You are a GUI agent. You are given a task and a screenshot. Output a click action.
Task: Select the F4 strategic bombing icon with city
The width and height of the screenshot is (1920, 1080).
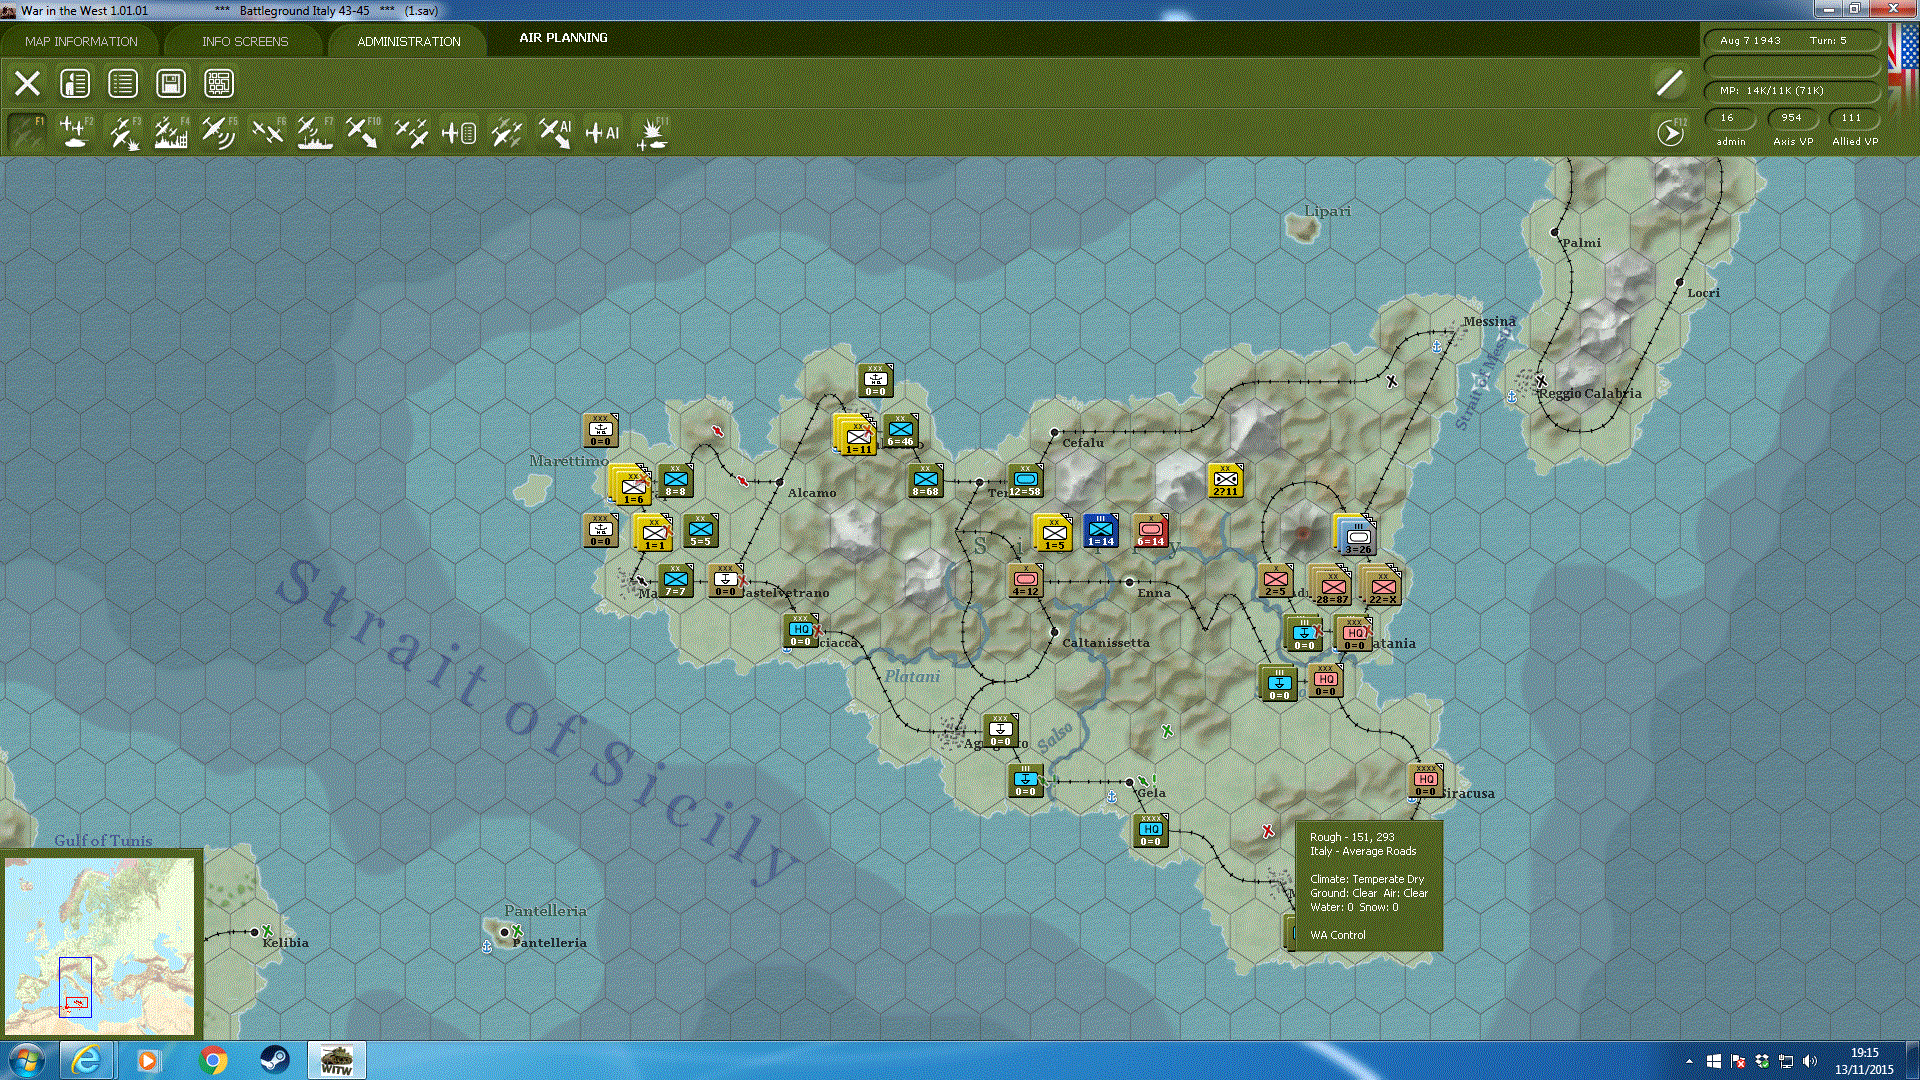click(171, 132)
